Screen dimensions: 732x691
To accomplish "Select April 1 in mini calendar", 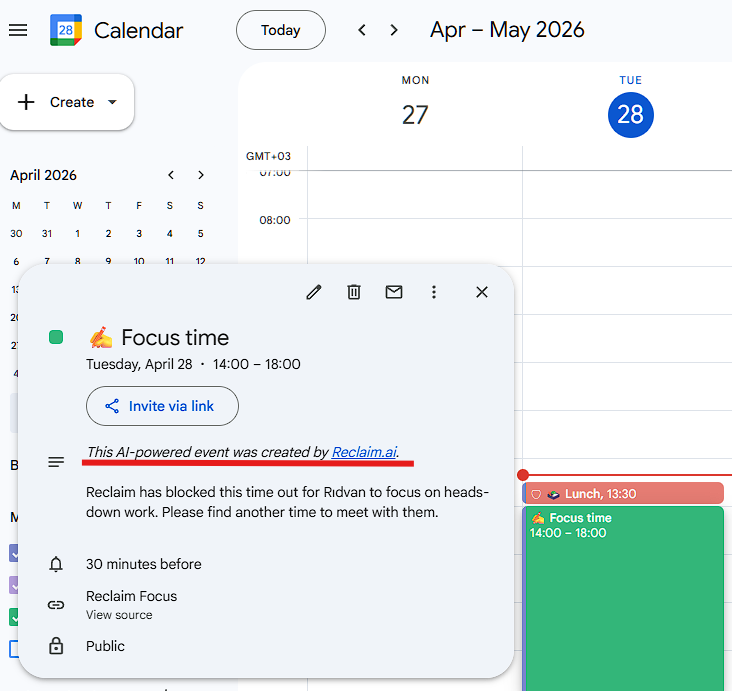I will coord(77,233).
